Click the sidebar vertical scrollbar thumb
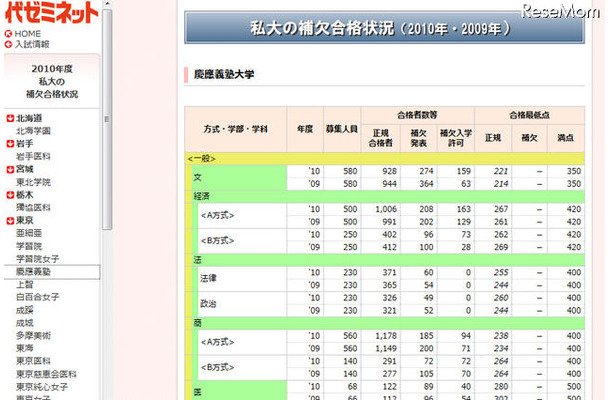610x400 pixels. tap(107, 119)
